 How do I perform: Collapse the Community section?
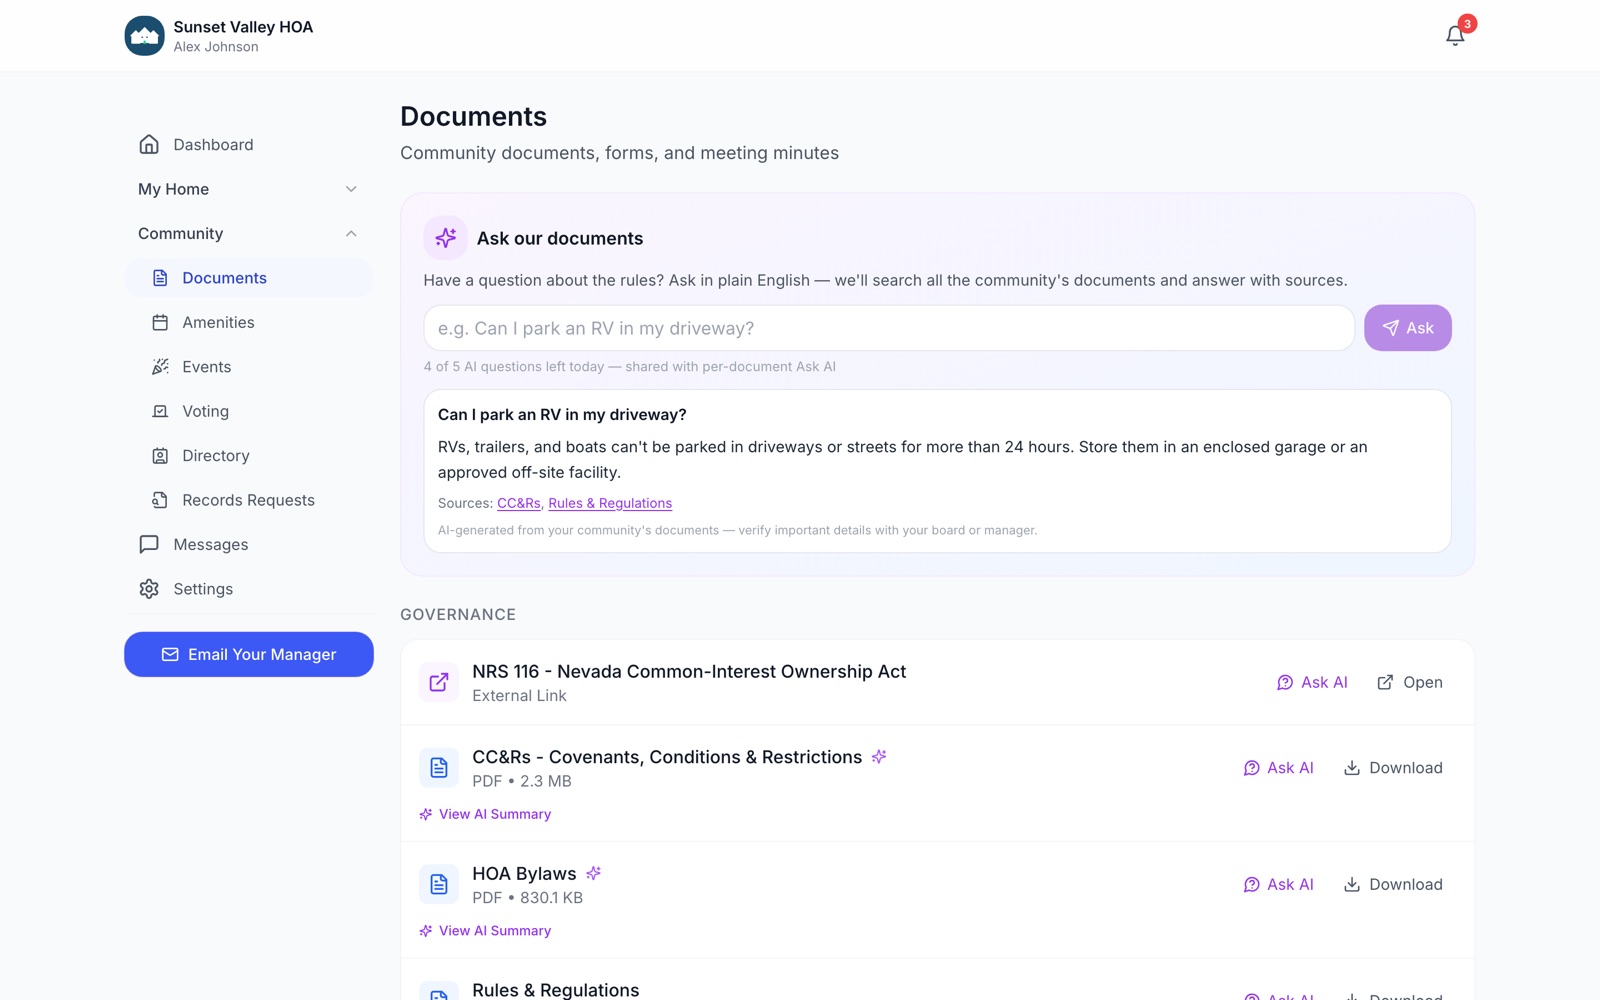[x=248, y=234]
